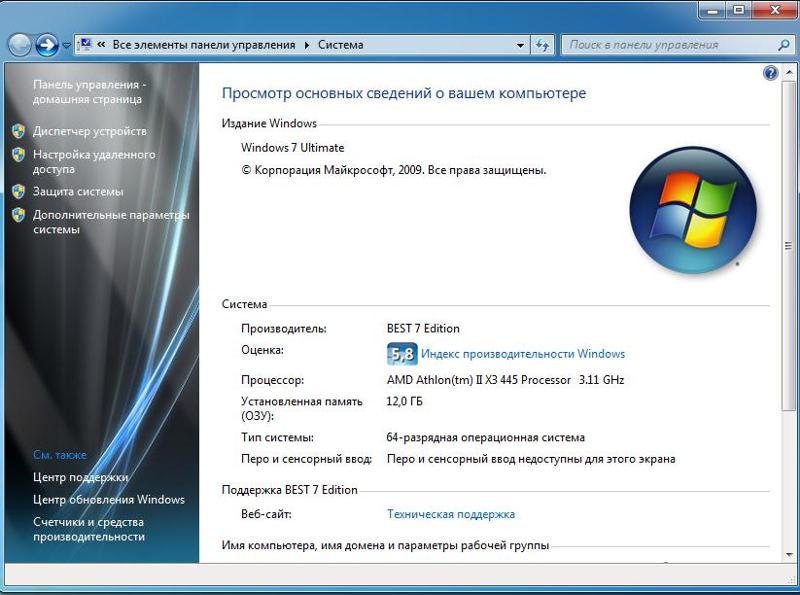Click the control panel icon in address bar

point(85,44)
